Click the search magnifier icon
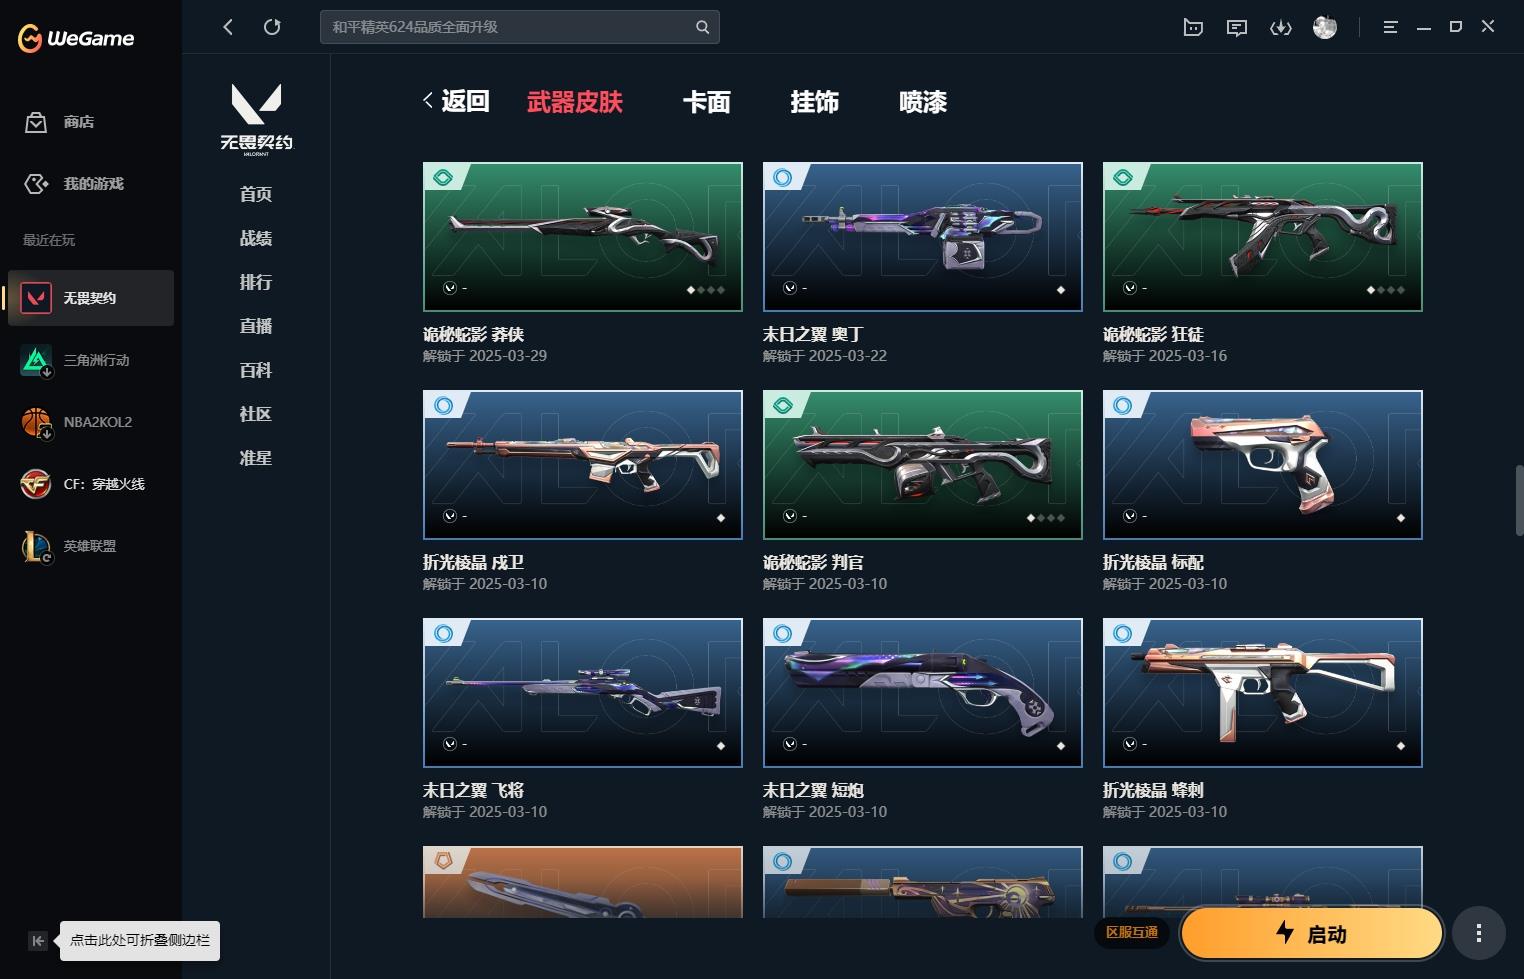The width and height of the screenshot is (1524, 979). (x=703, y=27)
